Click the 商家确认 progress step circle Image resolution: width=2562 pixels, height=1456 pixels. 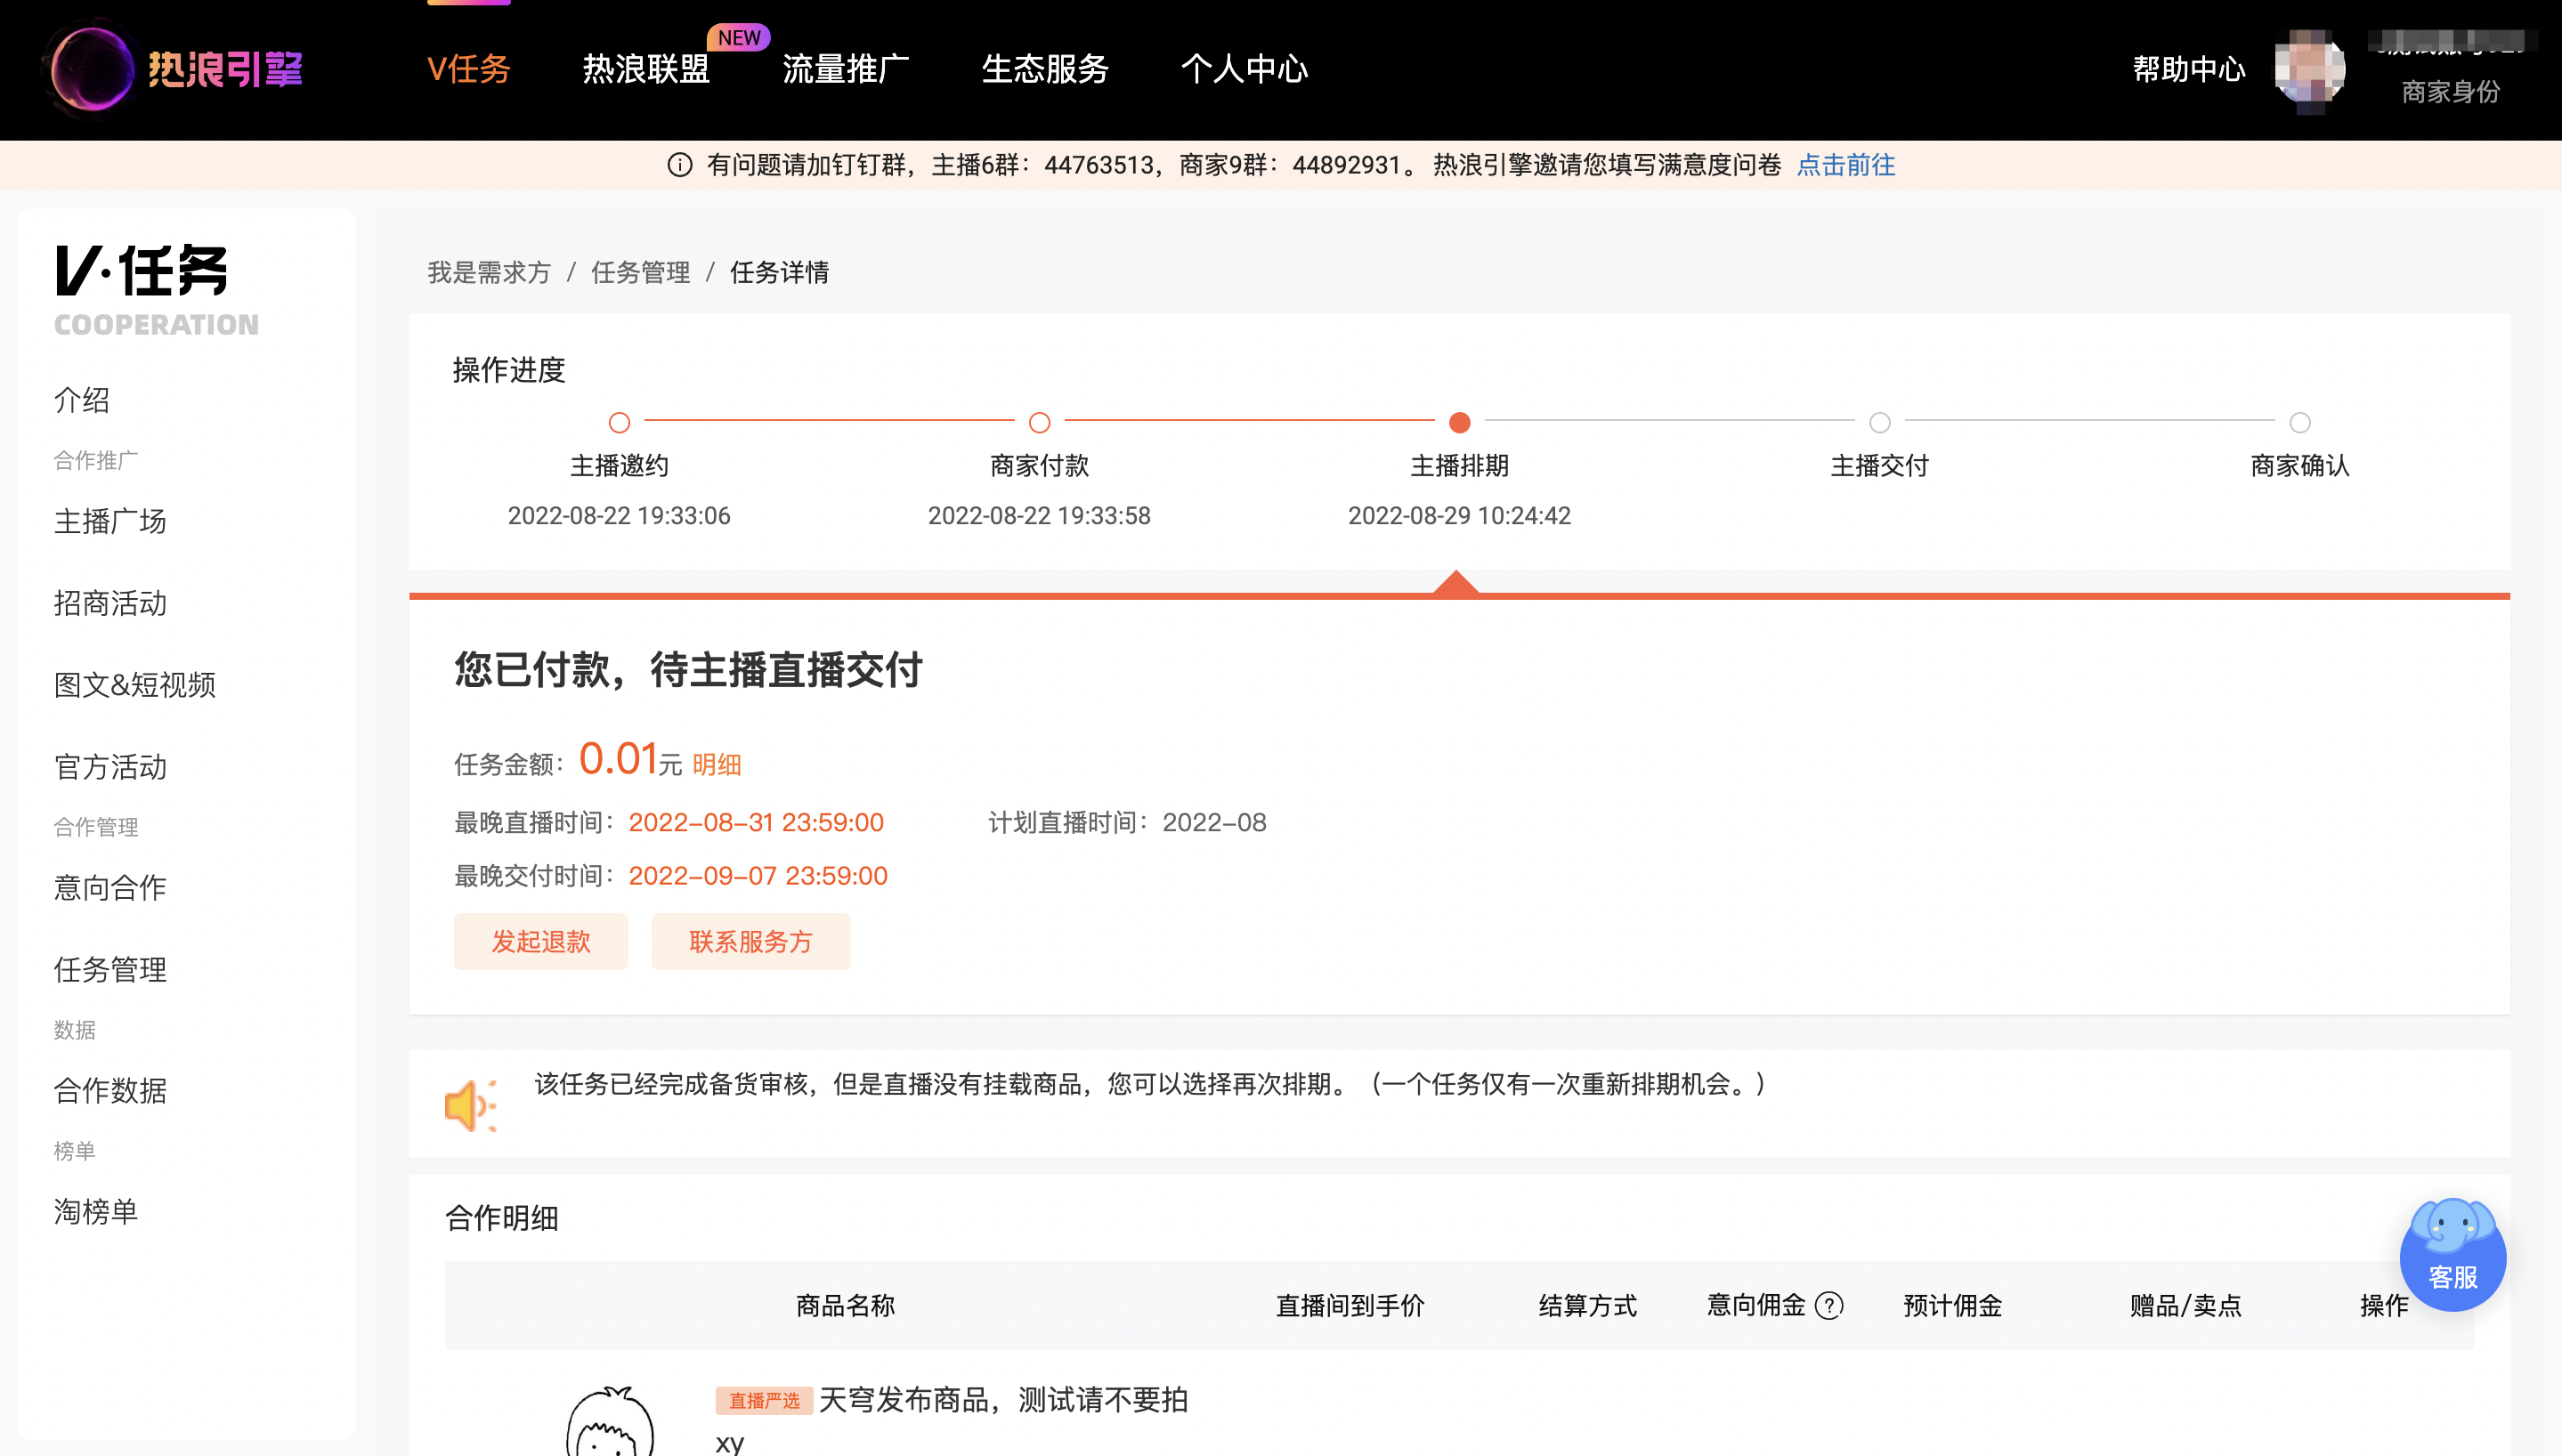click(x=2299, y=422)
